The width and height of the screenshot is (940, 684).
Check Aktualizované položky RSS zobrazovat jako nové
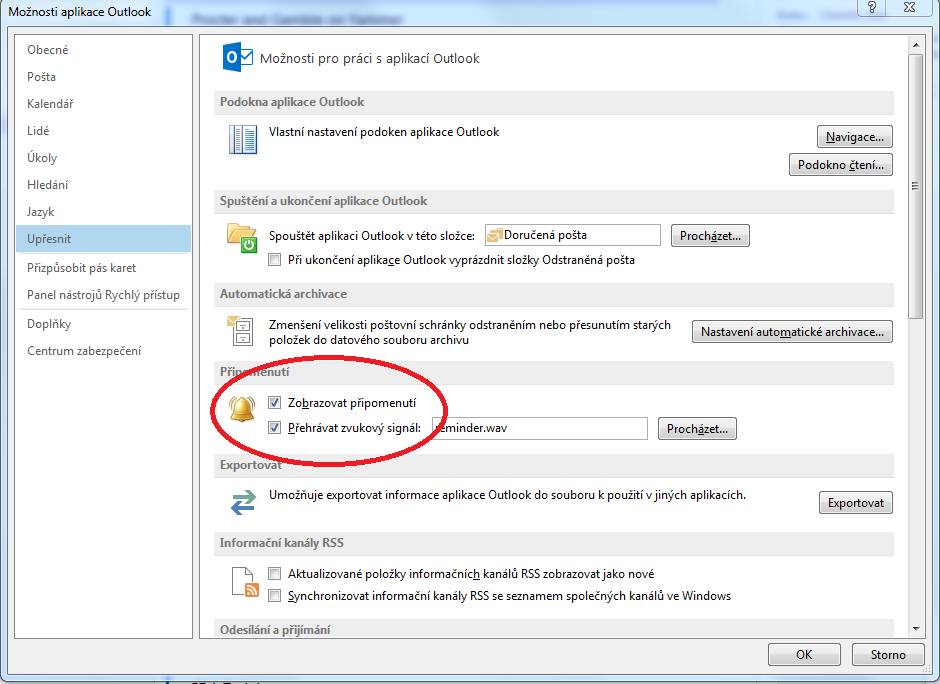click(274, 574)
